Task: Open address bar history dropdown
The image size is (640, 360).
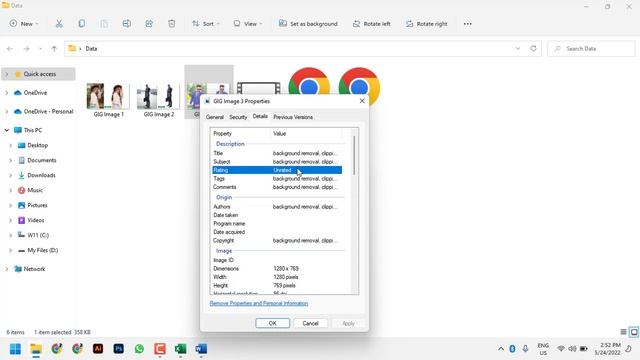Action: pos(518,49)
